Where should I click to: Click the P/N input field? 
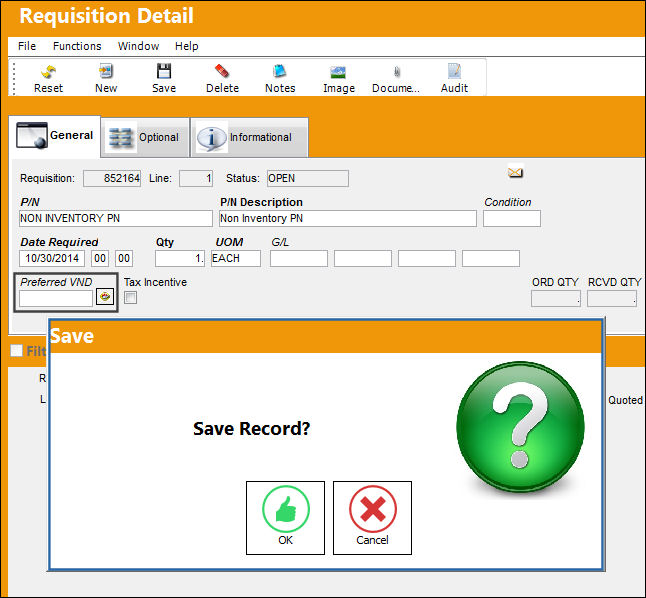[116, 218]
